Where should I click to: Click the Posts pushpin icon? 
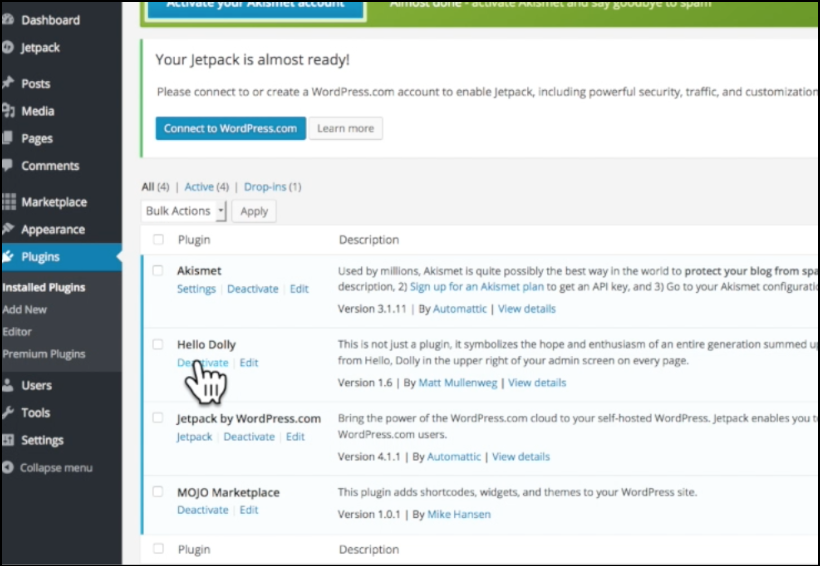[x=8, y=83]
